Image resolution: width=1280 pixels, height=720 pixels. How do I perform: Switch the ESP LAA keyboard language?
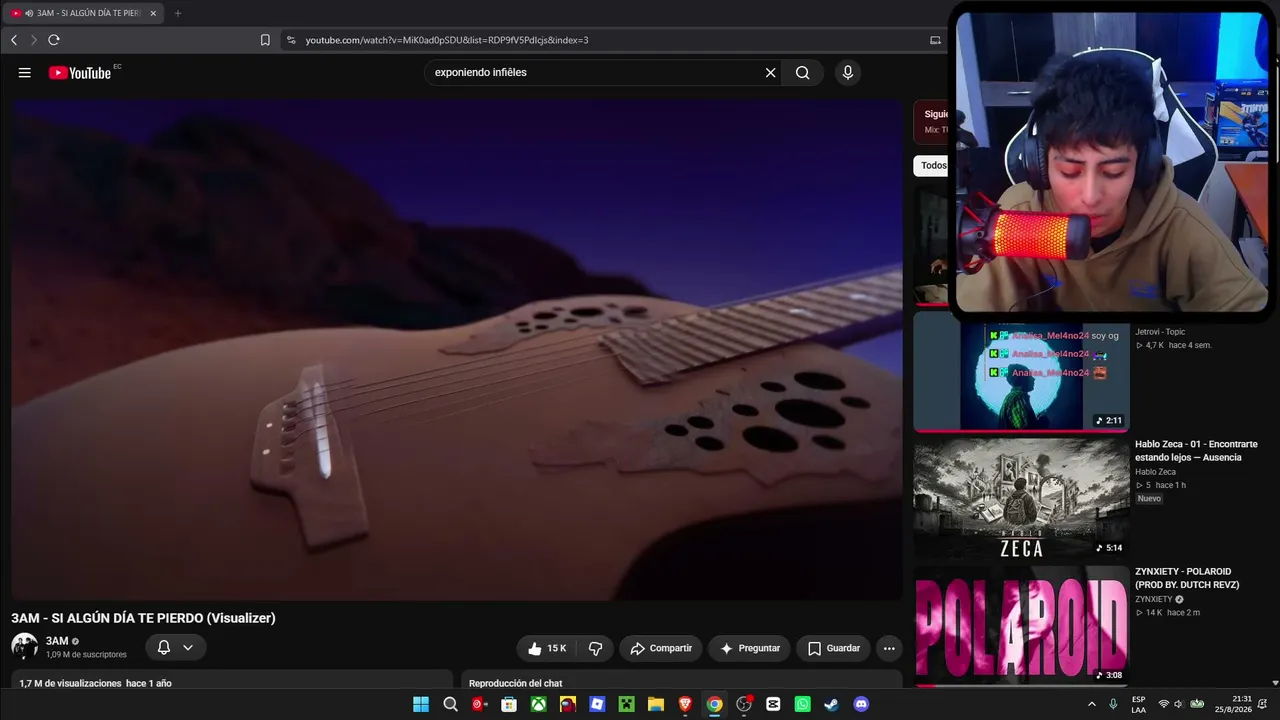click(x=1139, y=704)
